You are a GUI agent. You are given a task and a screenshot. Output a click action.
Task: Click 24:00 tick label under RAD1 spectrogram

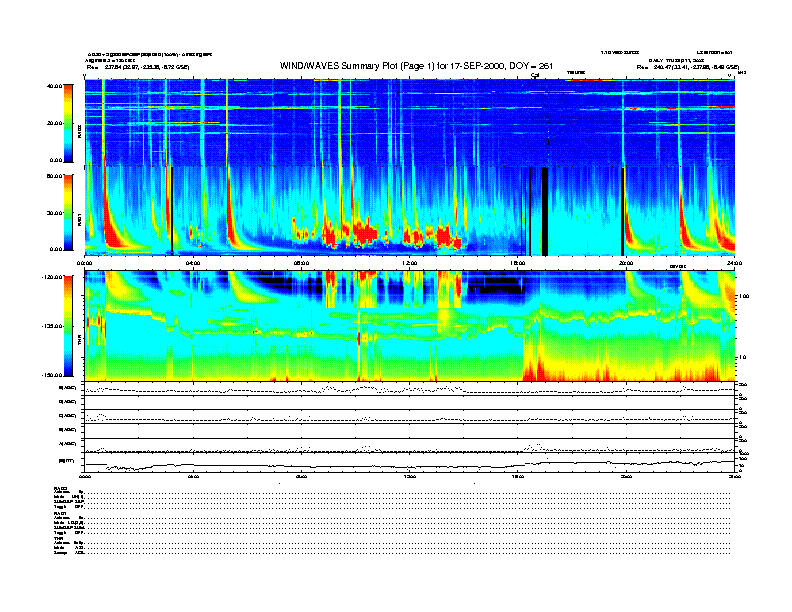[734, 263]
